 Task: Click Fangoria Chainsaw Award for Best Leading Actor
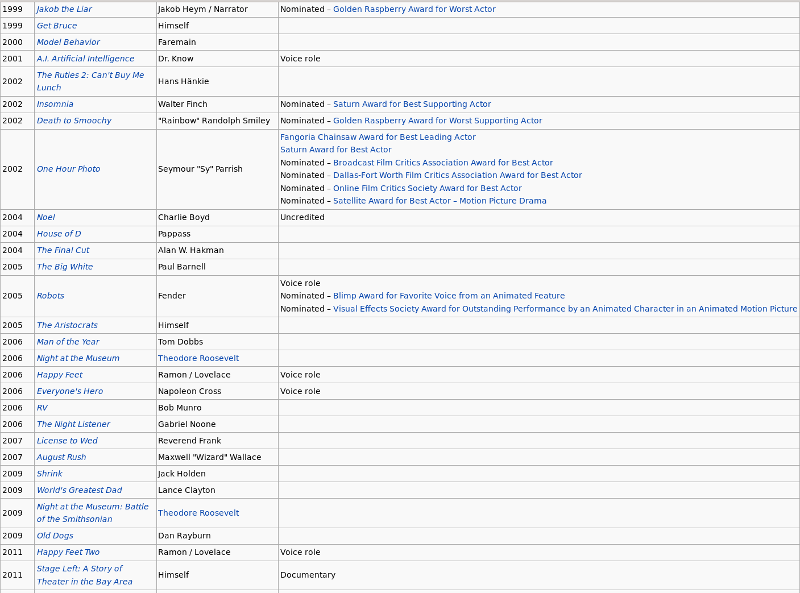378,137
